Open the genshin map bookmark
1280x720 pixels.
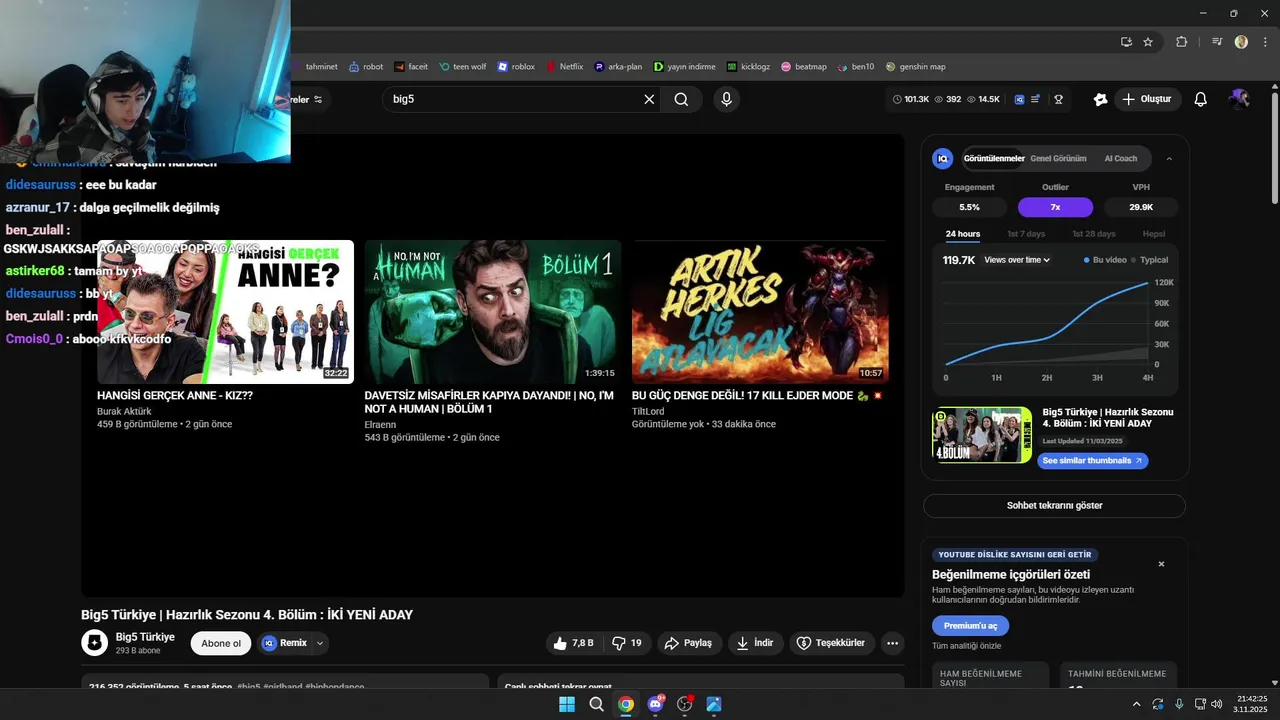point(915,67)
